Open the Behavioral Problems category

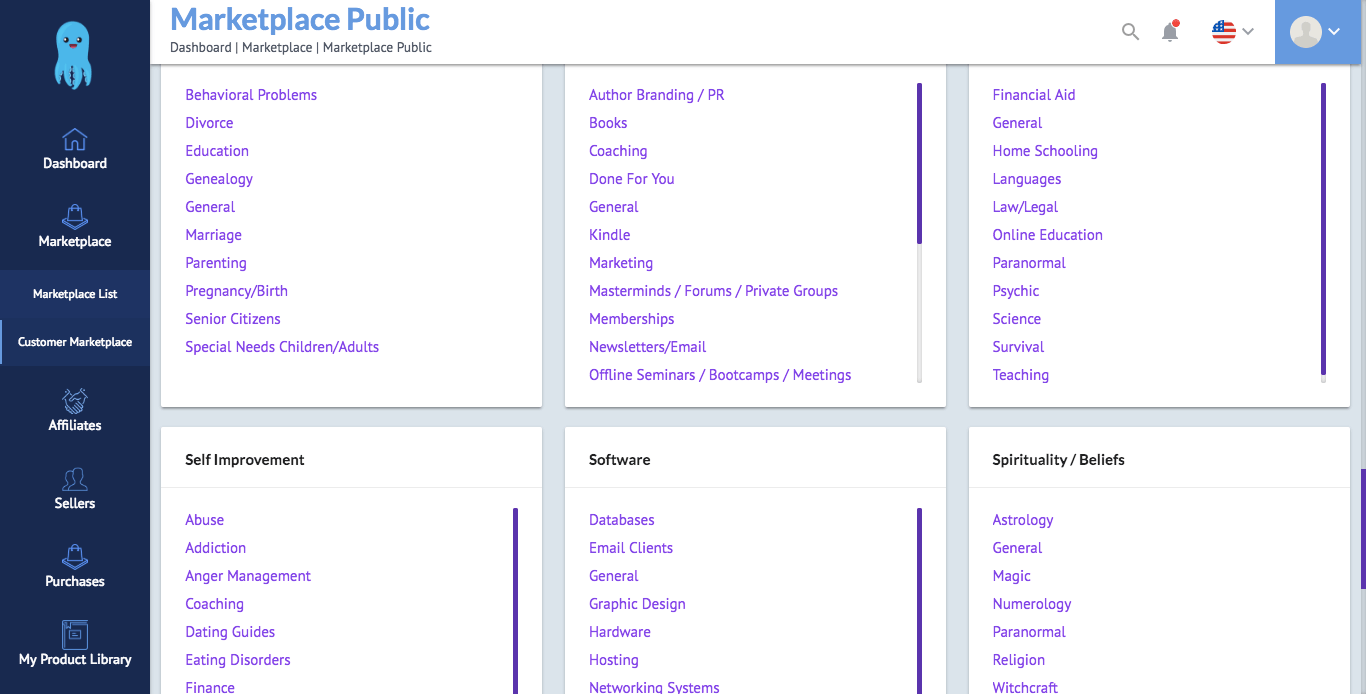tap(251, 95)
